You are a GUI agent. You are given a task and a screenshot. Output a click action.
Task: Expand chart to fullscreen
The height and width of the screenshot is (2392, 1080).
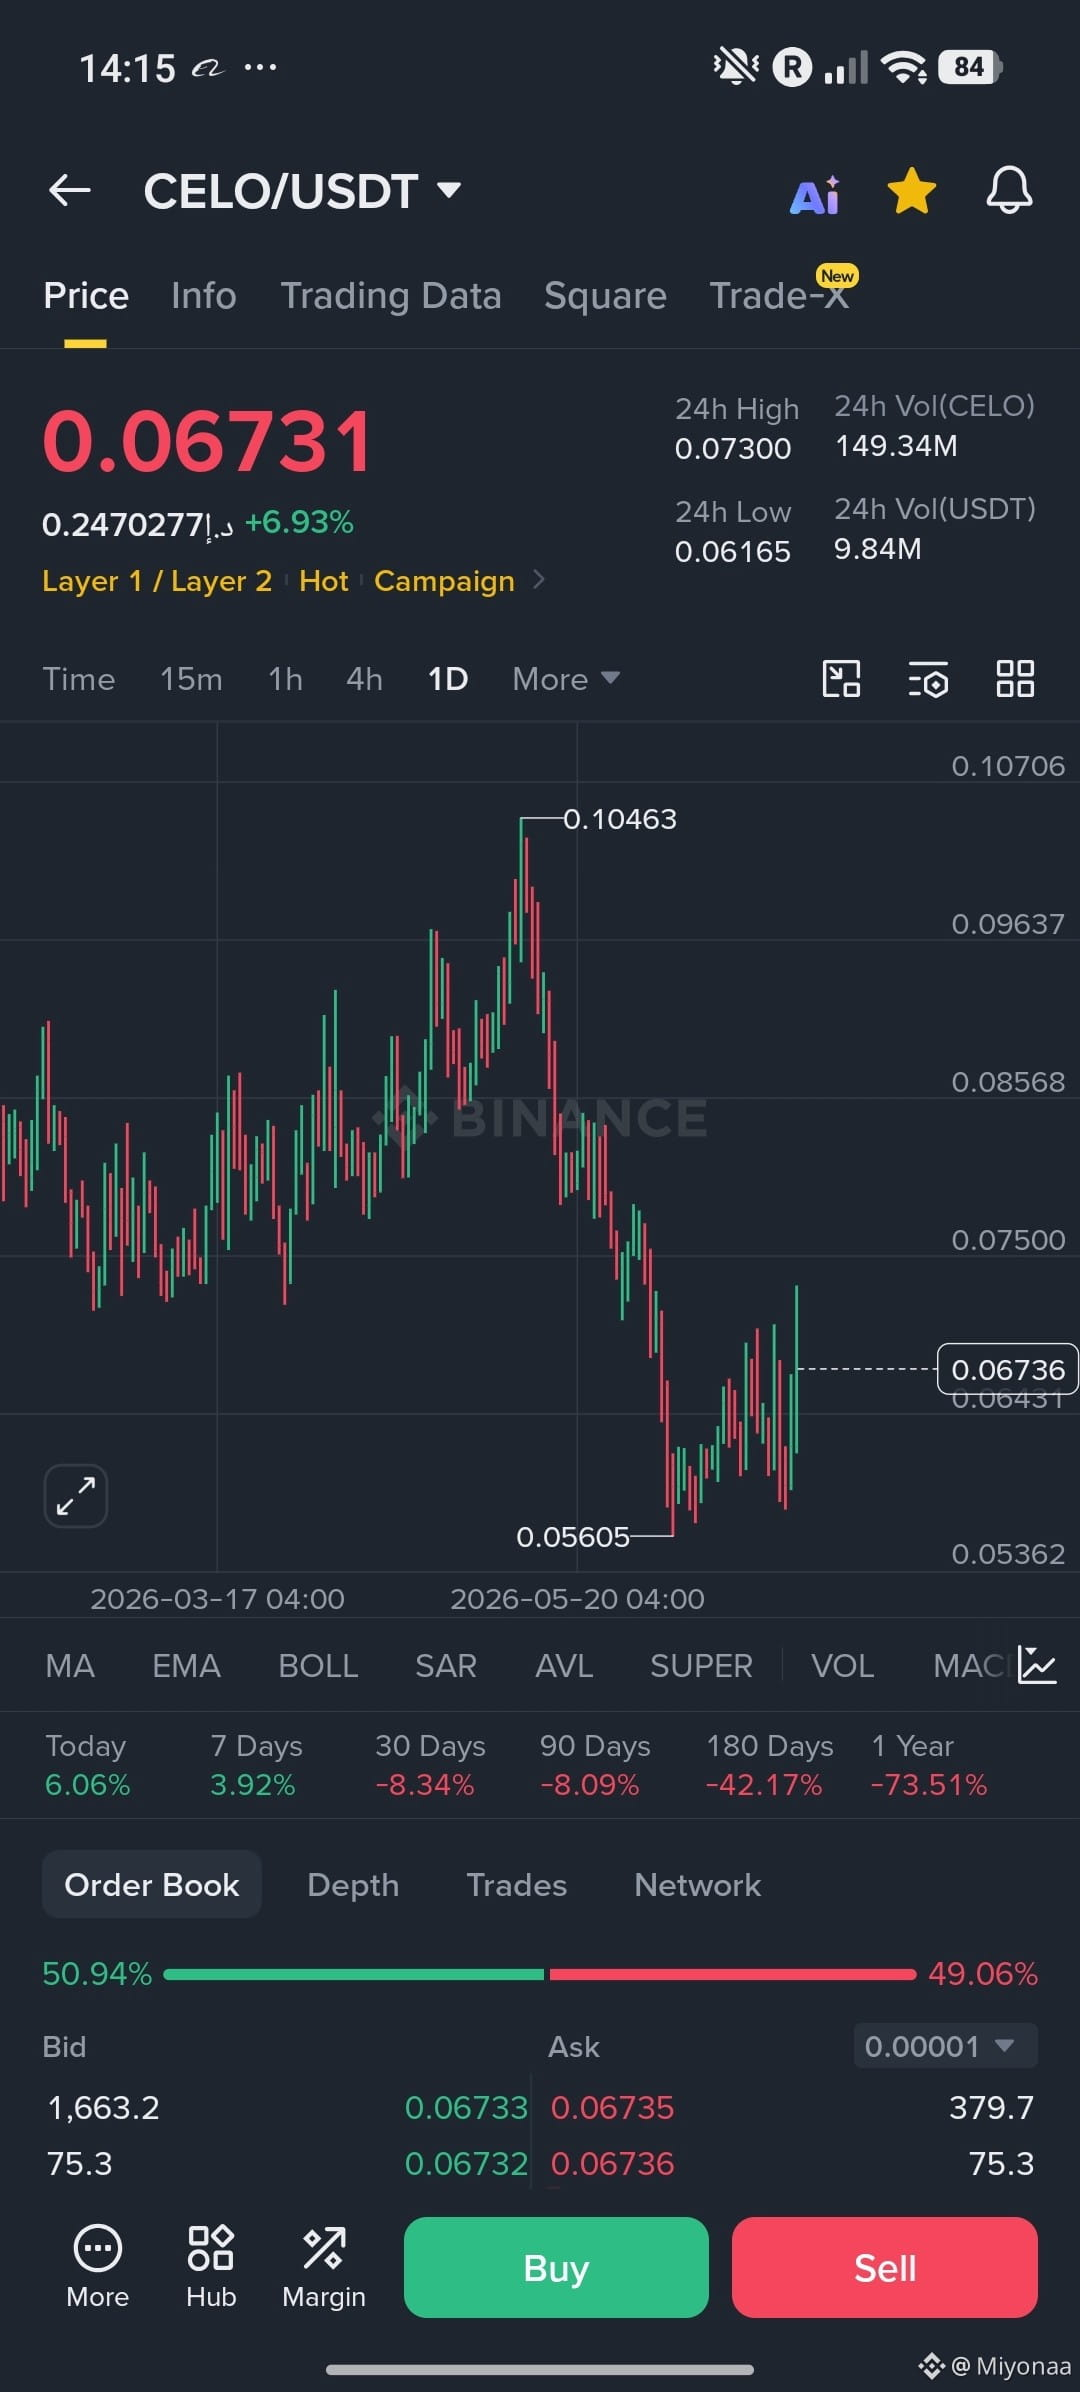click(x=76, y=1496)
